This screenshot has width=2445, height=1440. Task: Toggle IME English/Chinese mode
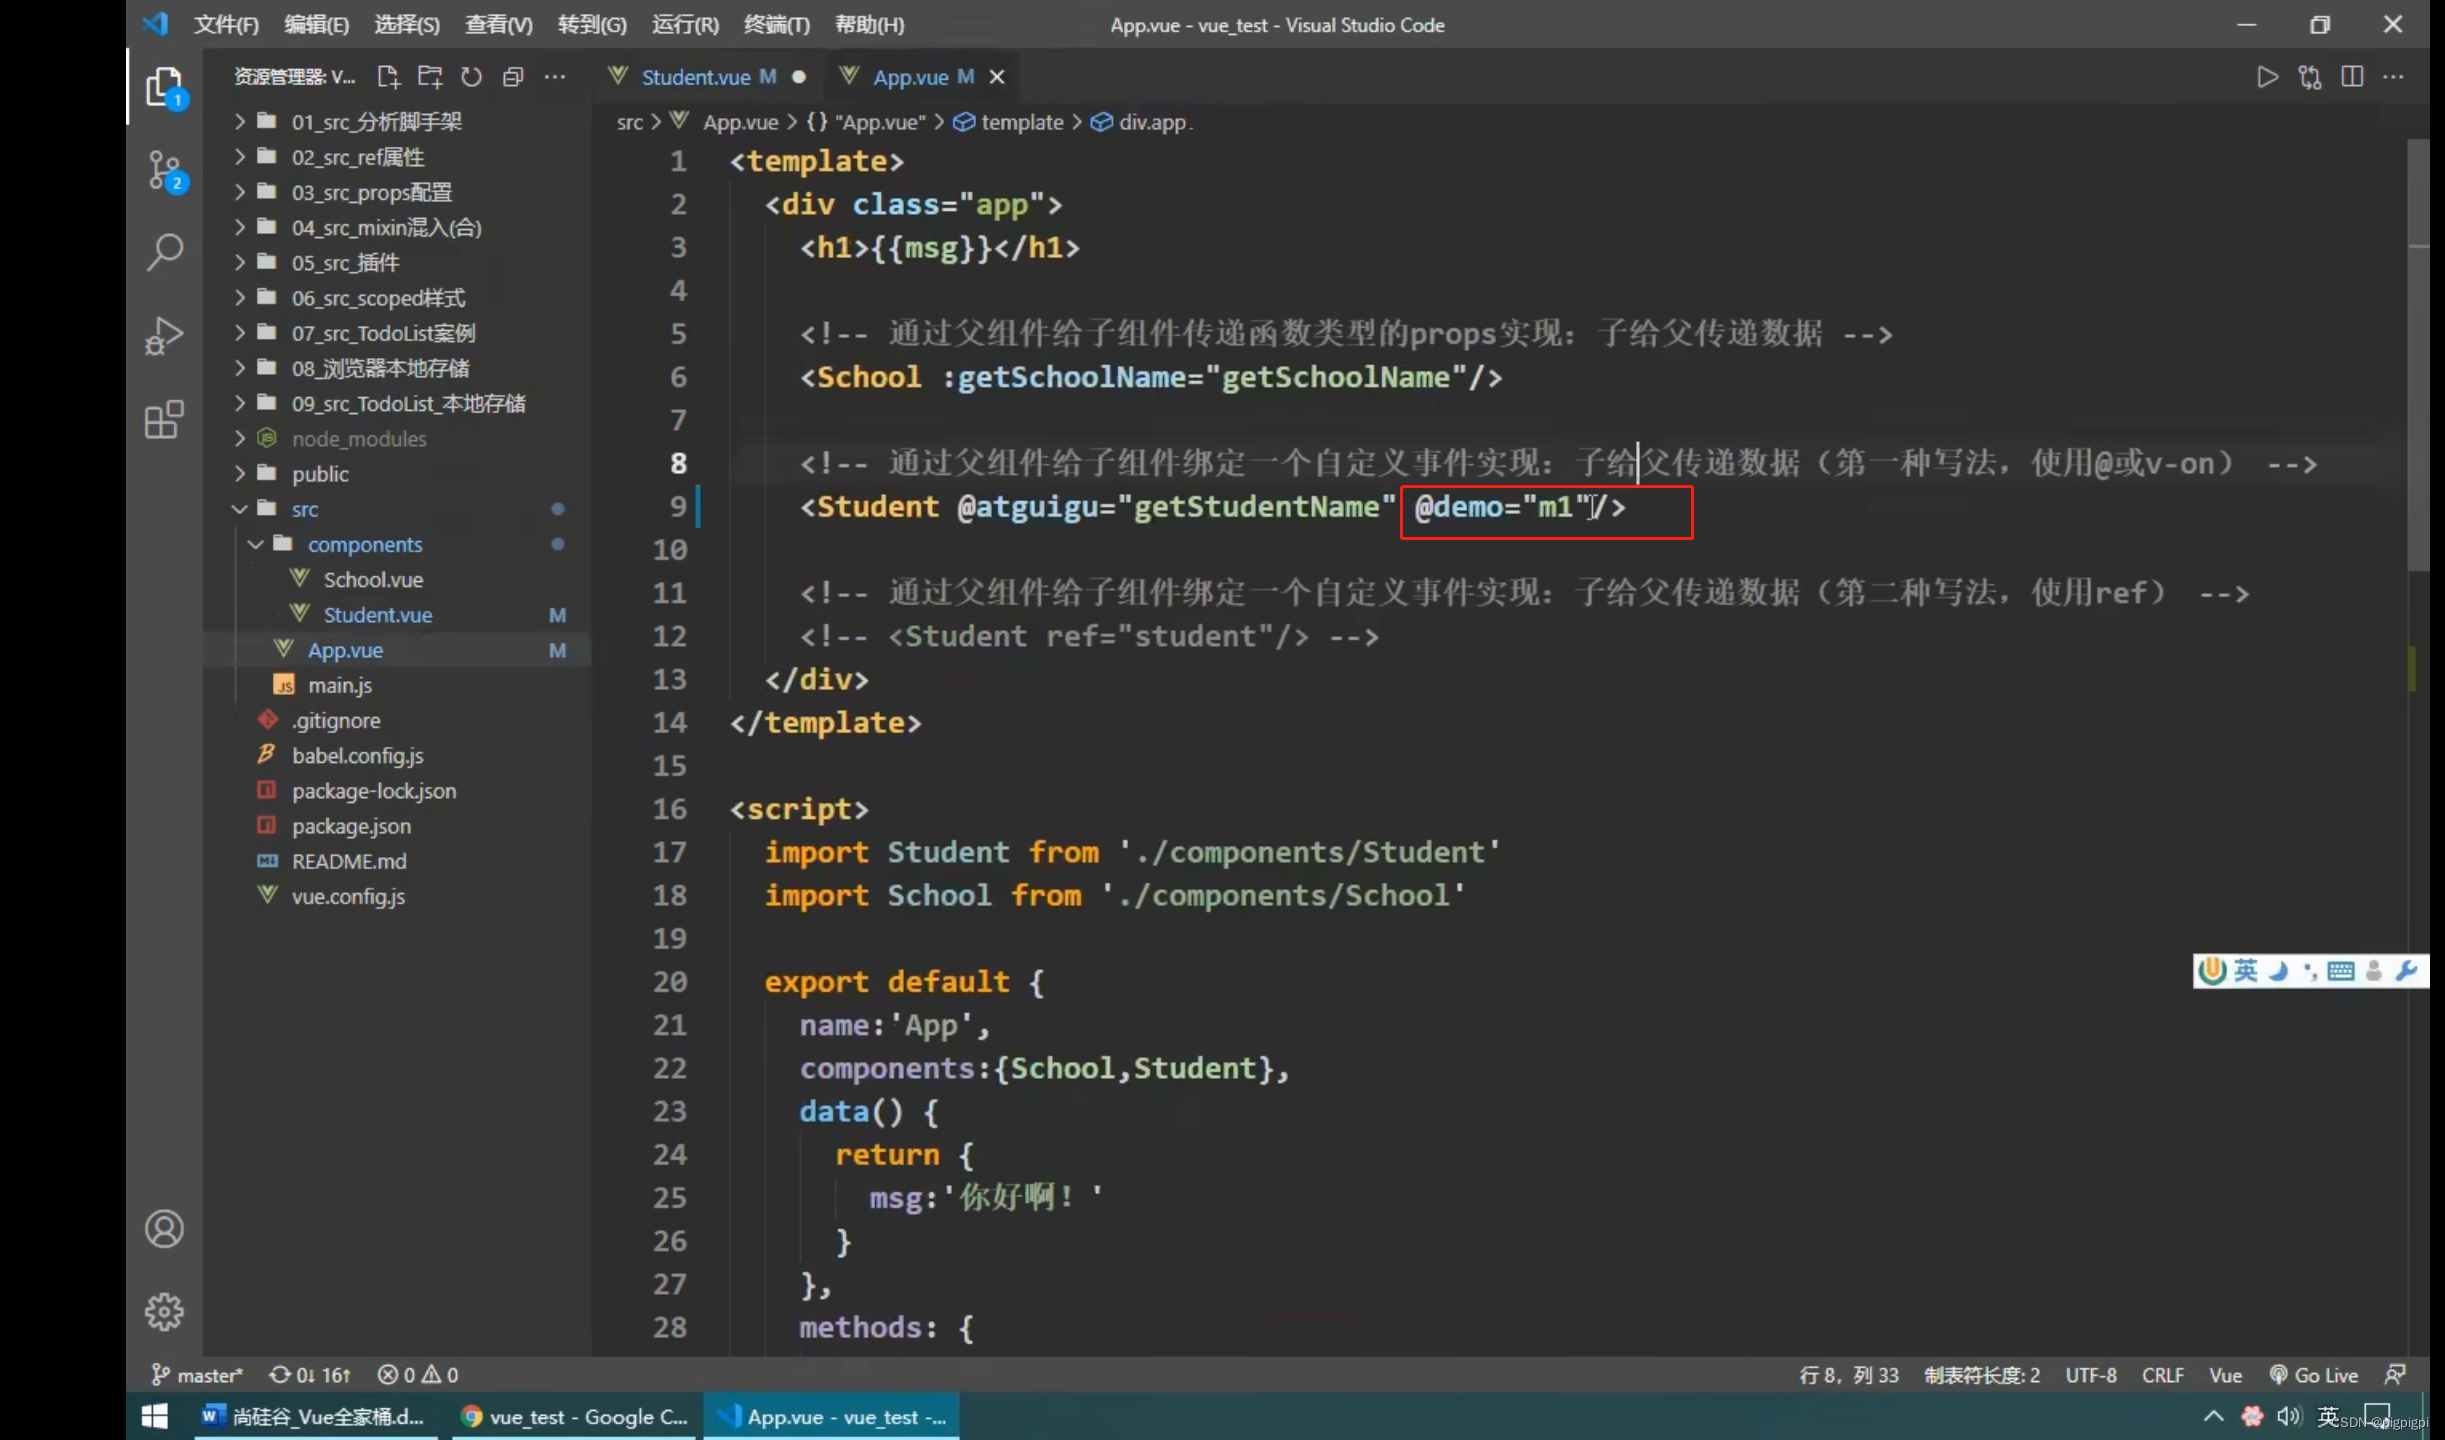point(2246,970)
